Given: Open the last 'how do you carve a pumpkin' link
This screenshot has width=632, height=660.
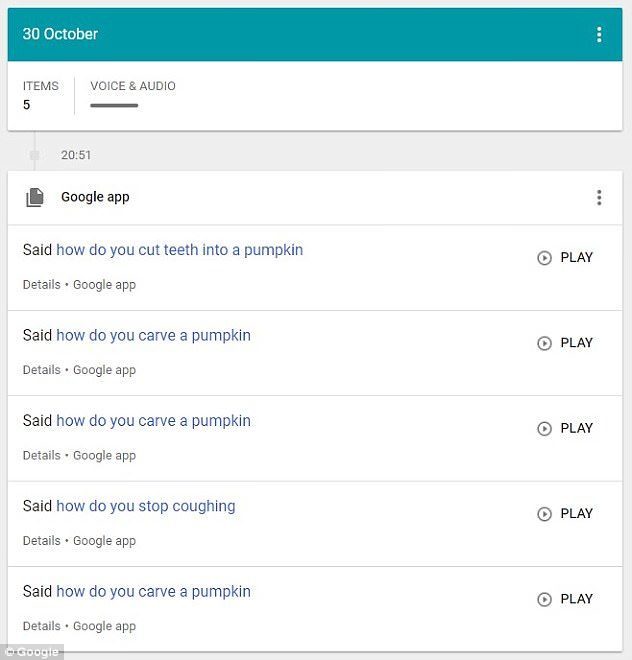Looking at the screenshot, I should [x=153, y=591].
